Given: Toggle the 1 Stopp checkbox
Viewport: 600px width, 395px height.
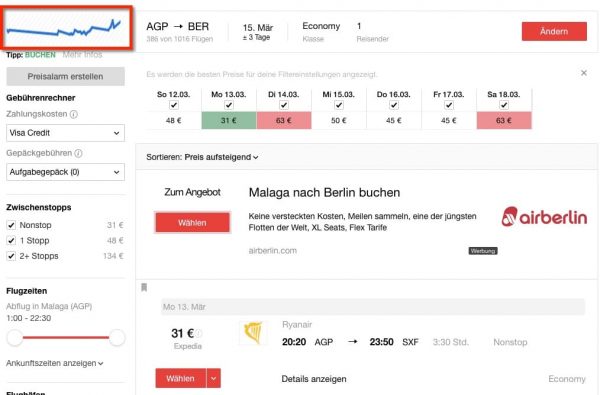Looking at the screenshot, I should 11,240.
